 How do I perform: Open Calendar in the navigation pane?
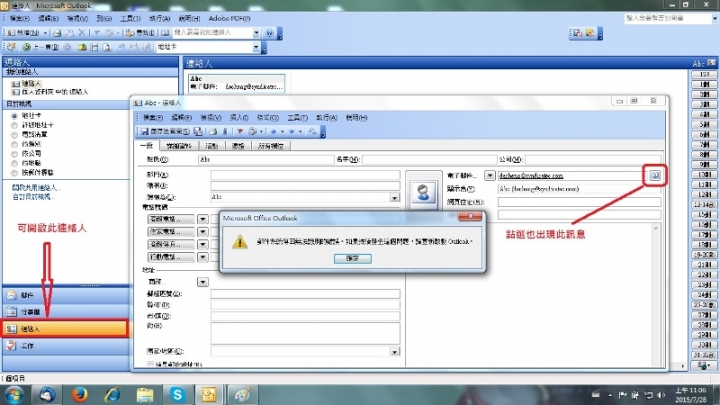coord(66,312)
